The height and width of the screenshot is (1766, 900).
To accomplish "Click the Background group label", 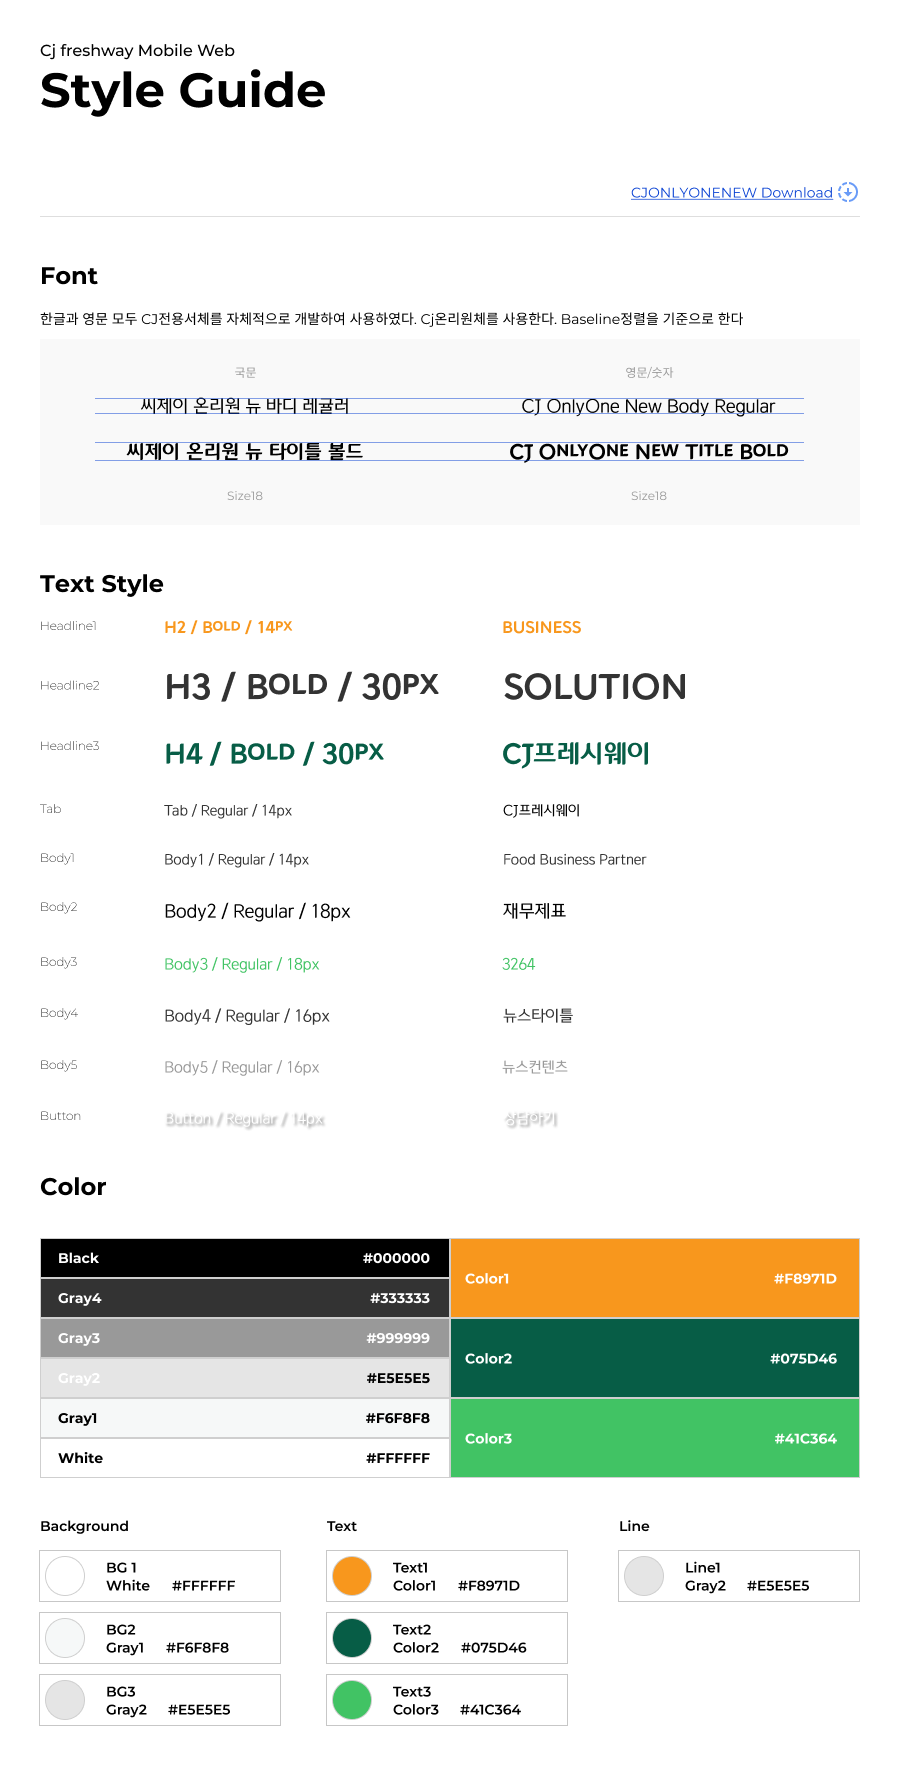I will (84, 1526).
